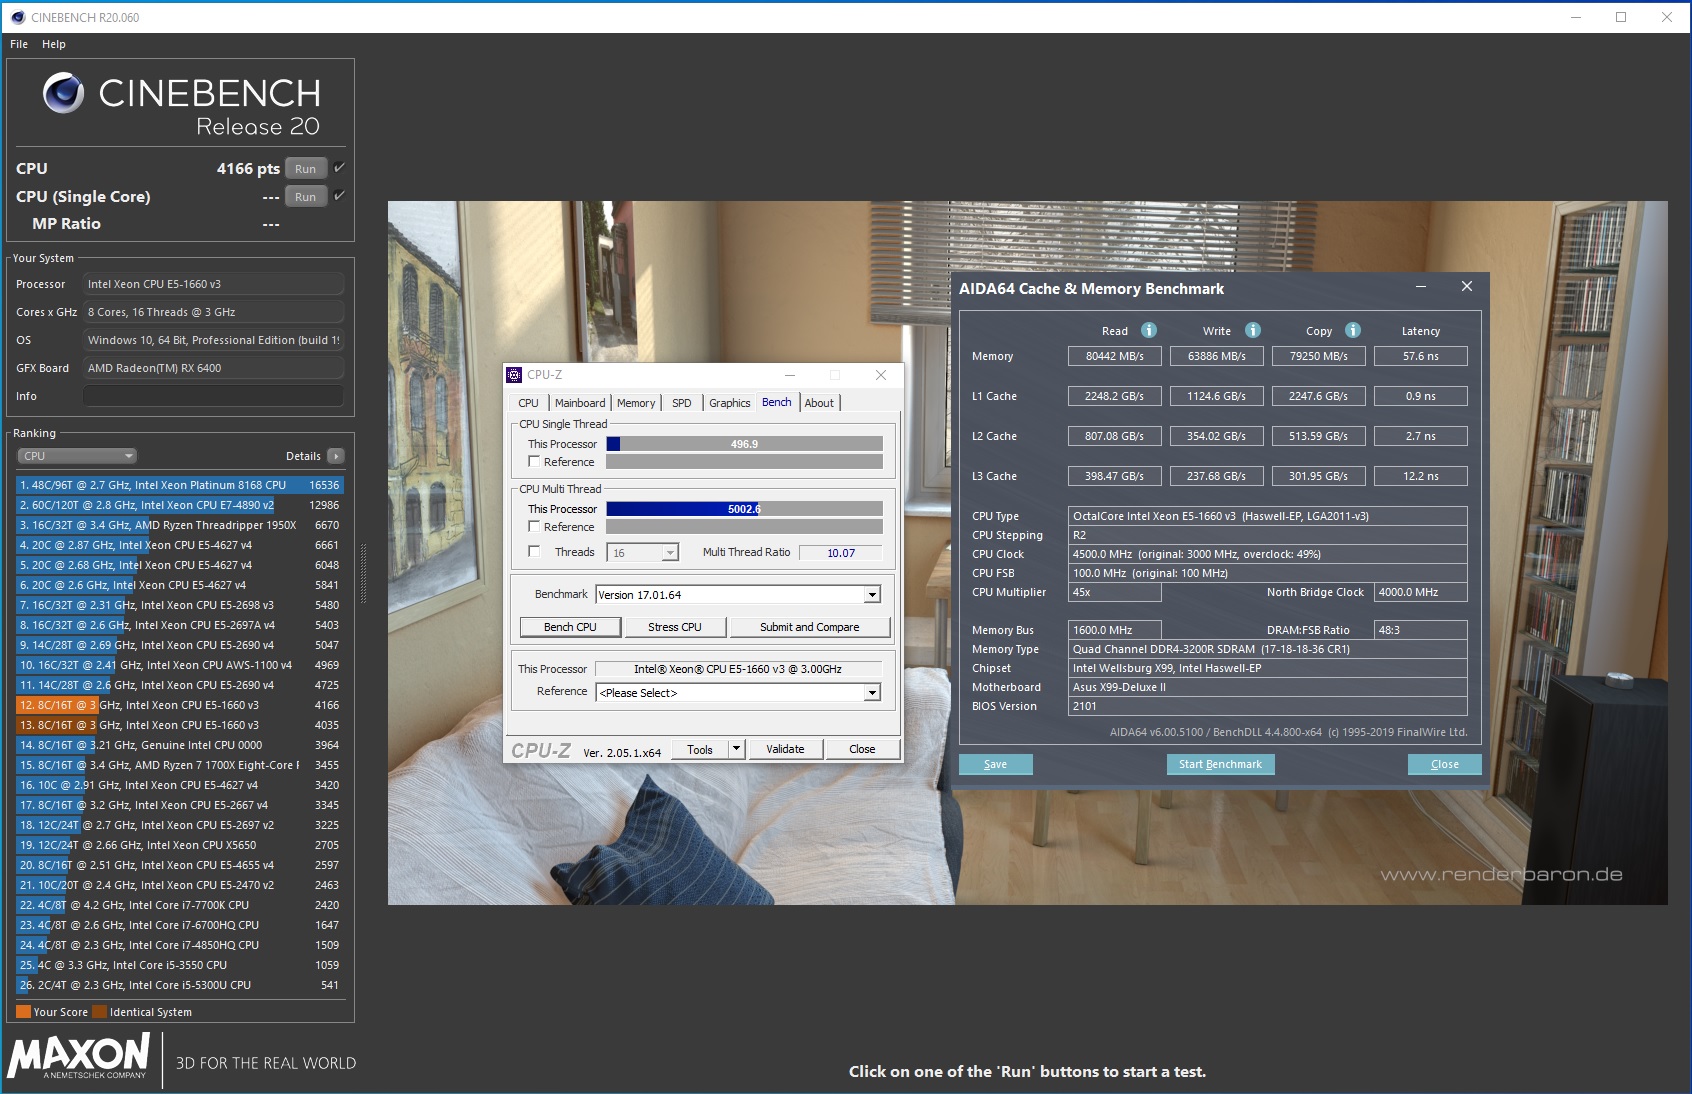Select ranking row 1 Intel Xeon Platinum 8168

tap(180, 485)
